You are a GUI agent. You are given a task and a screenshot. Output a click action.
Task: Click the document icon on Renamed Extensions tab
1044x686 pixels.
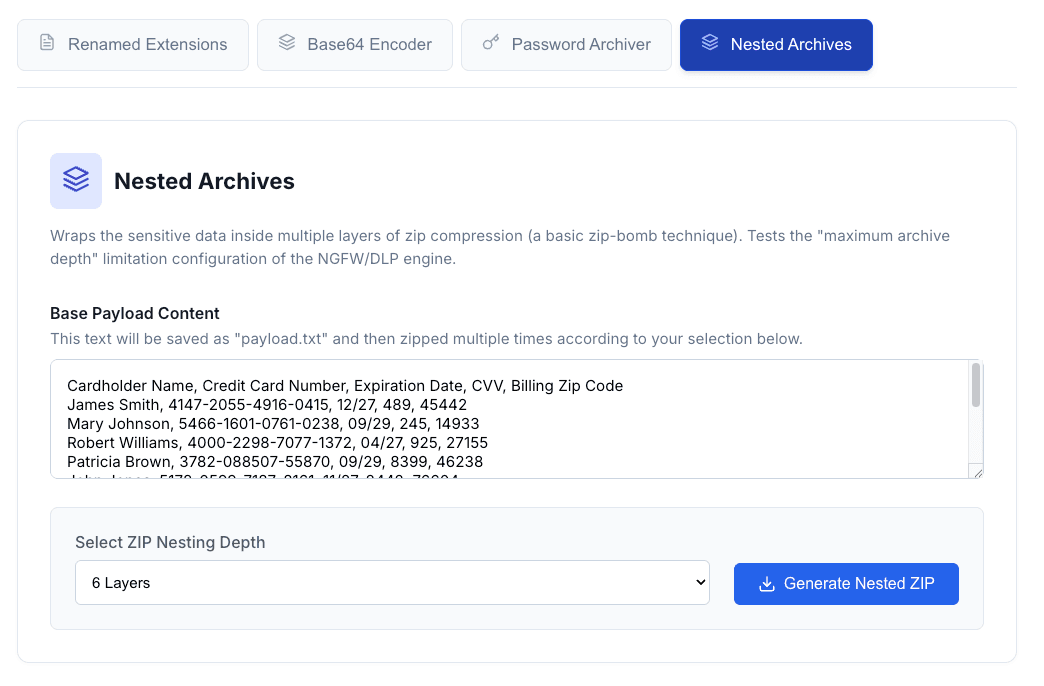(46, 44)
